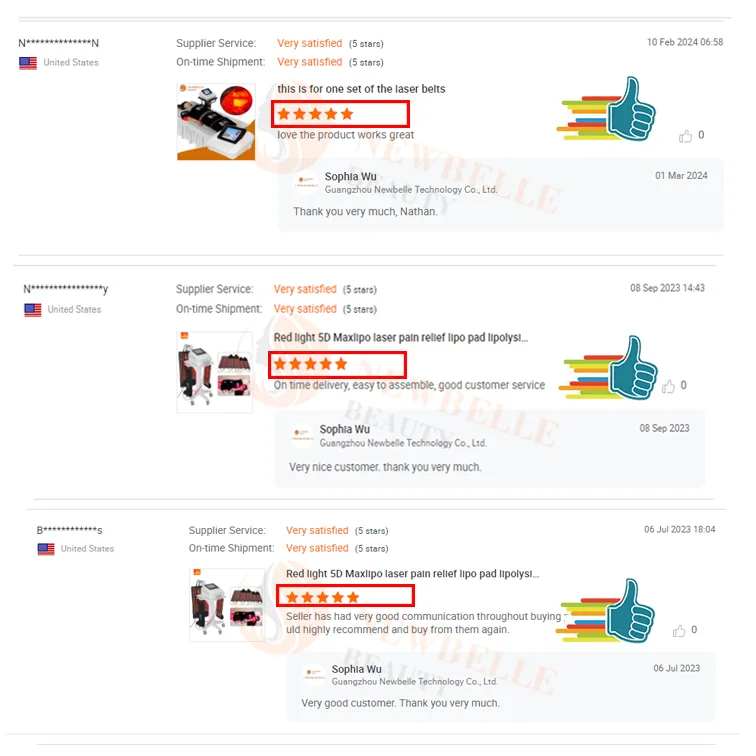The height and width of the screenshot is (756, 756).
Task: Click the thumbs-up graphic in the first review
Action: click(x=607, y=109)
